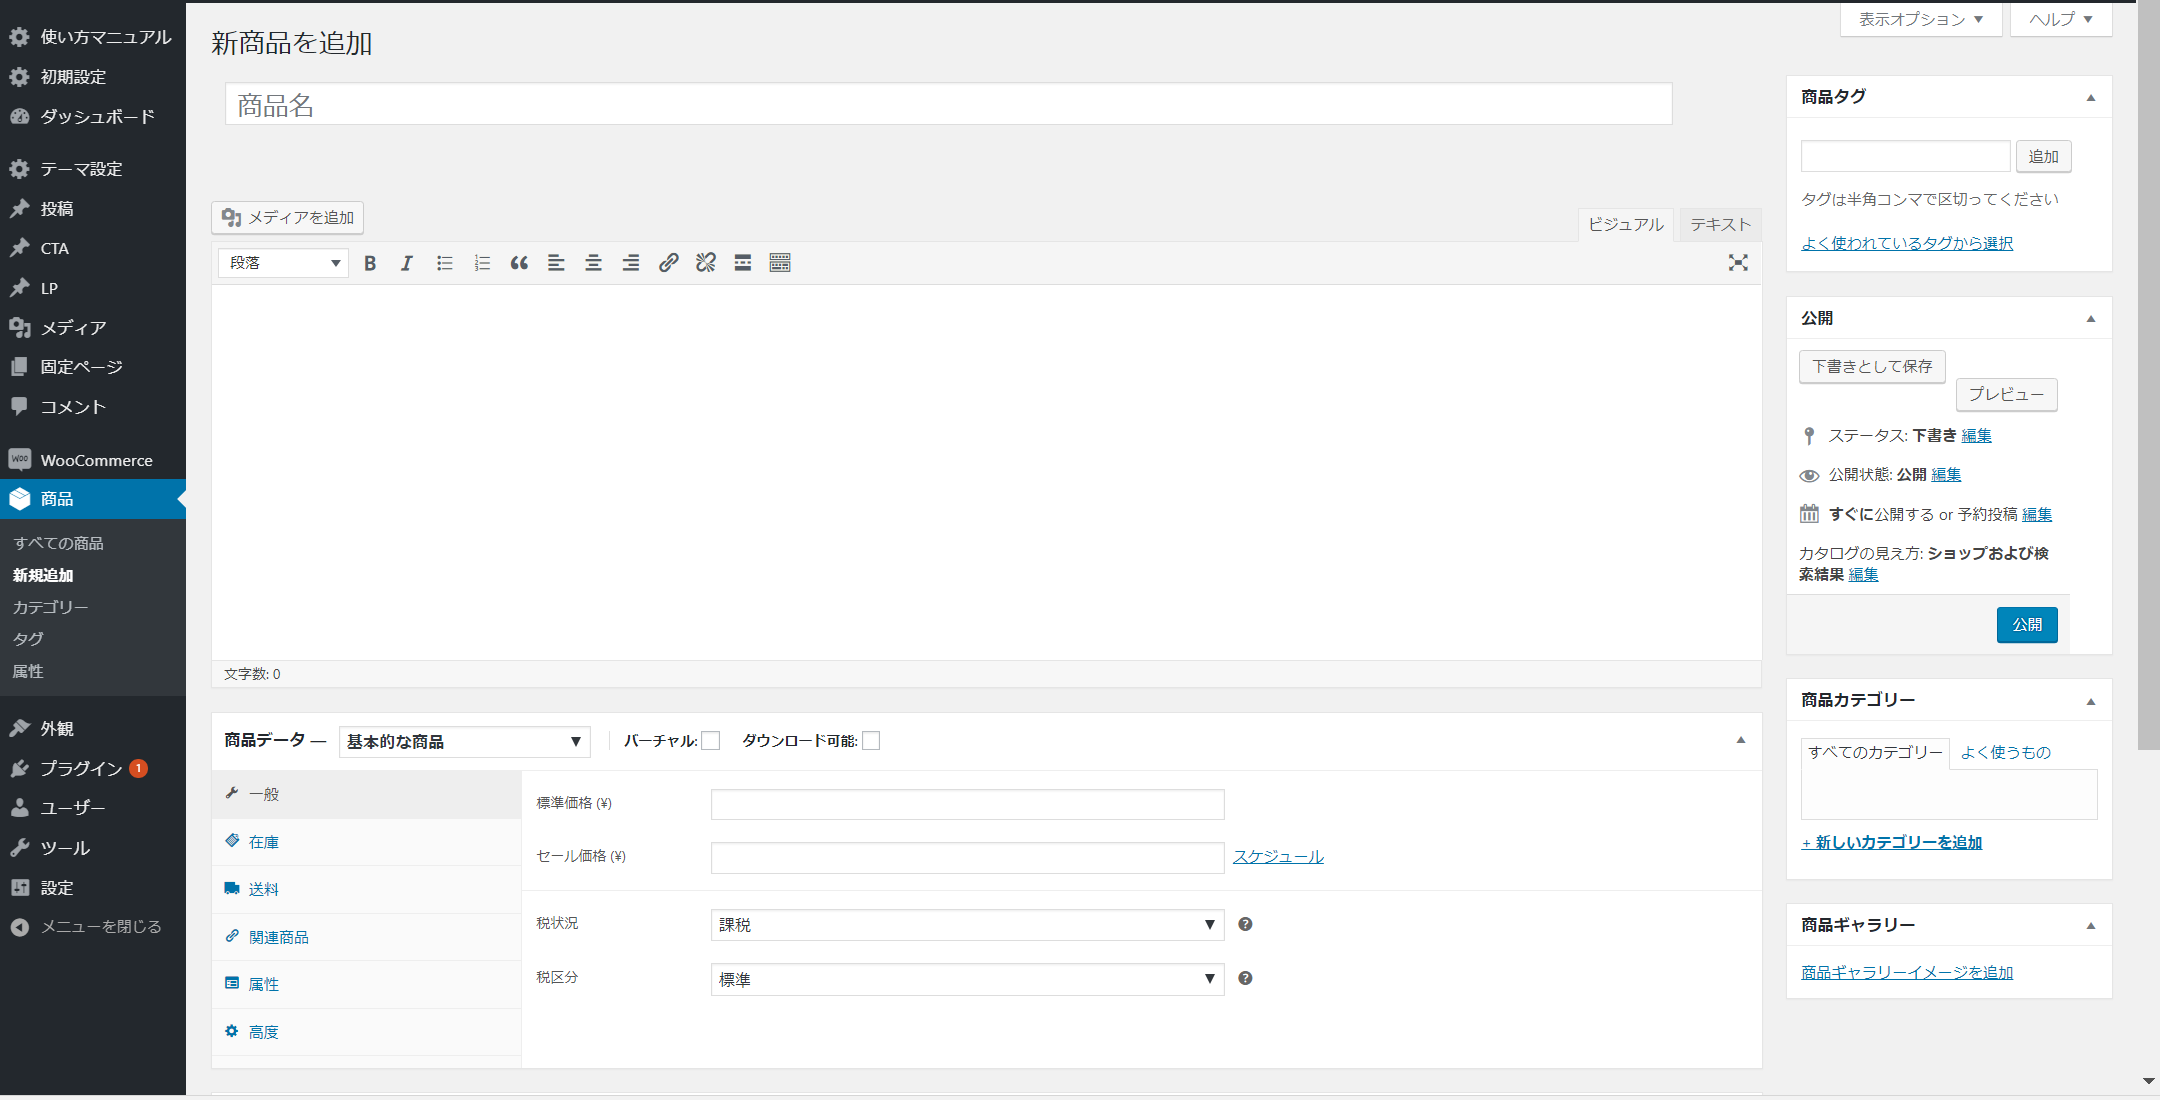Click the toolbar toggle keyboard icon

780,263
